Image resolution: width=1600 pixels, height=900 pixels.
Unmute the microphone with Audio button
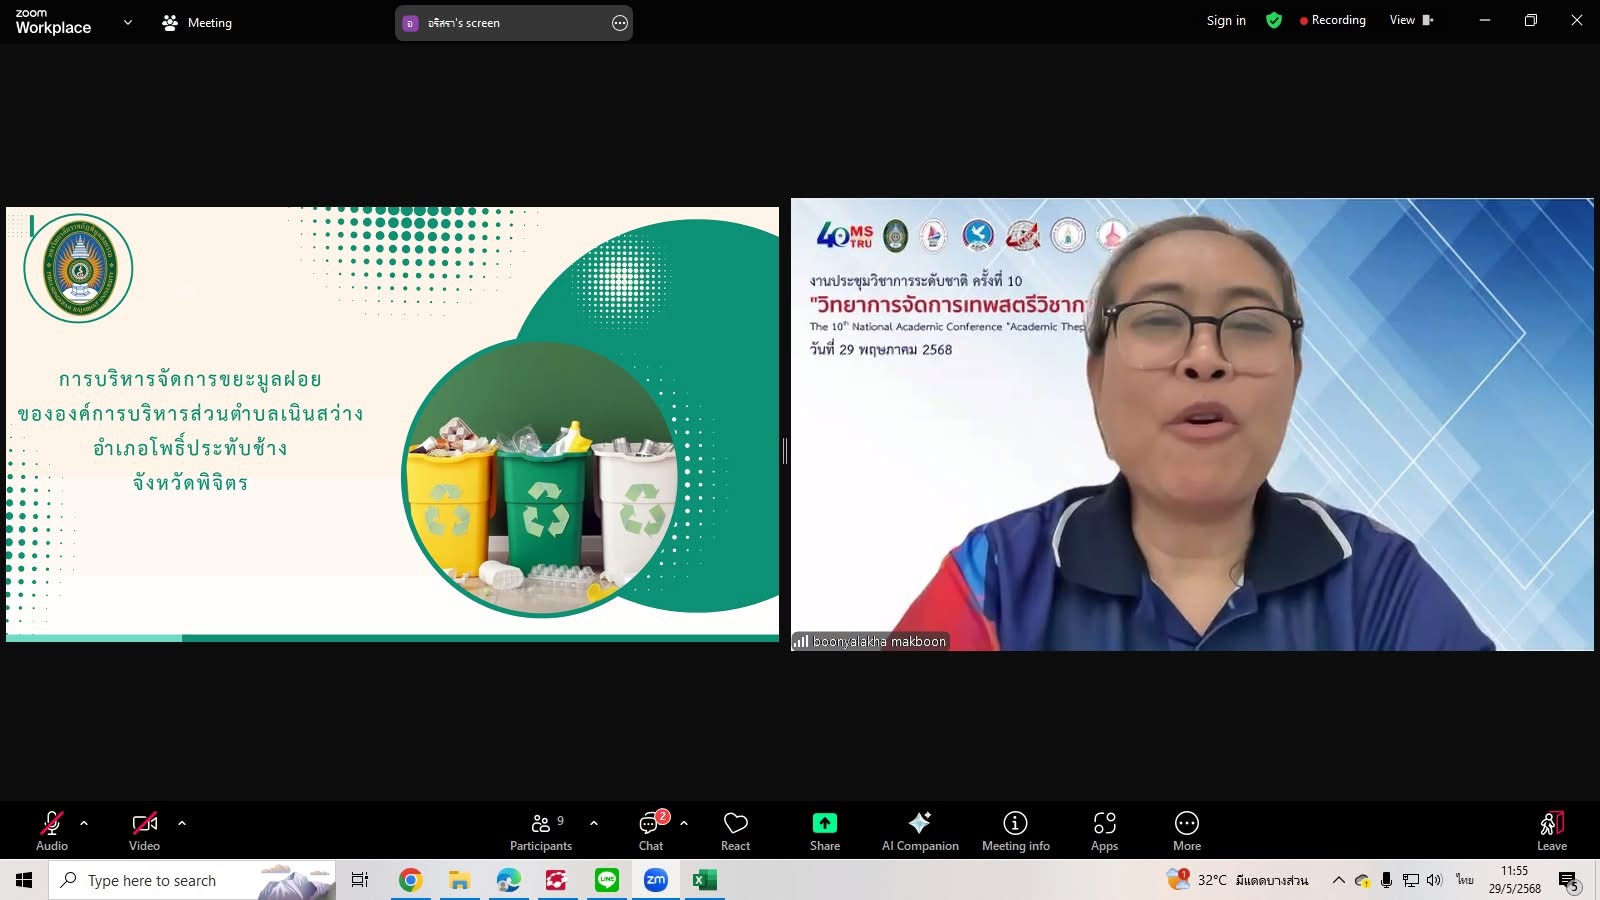[52, 830]
